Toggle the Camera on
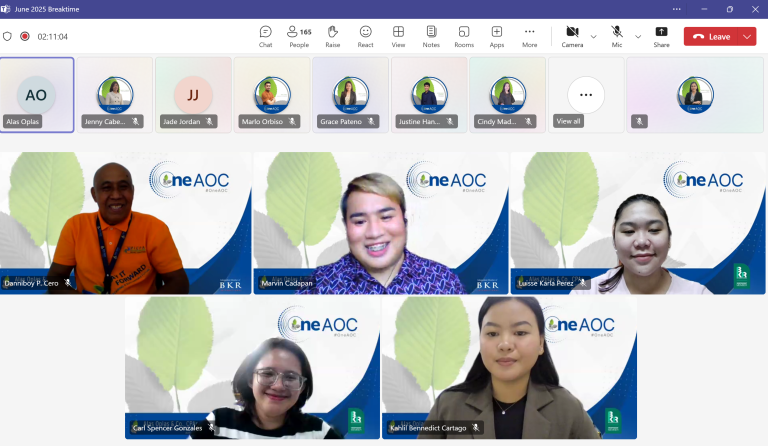Screen dimensions: 768x446 [572, 36]
